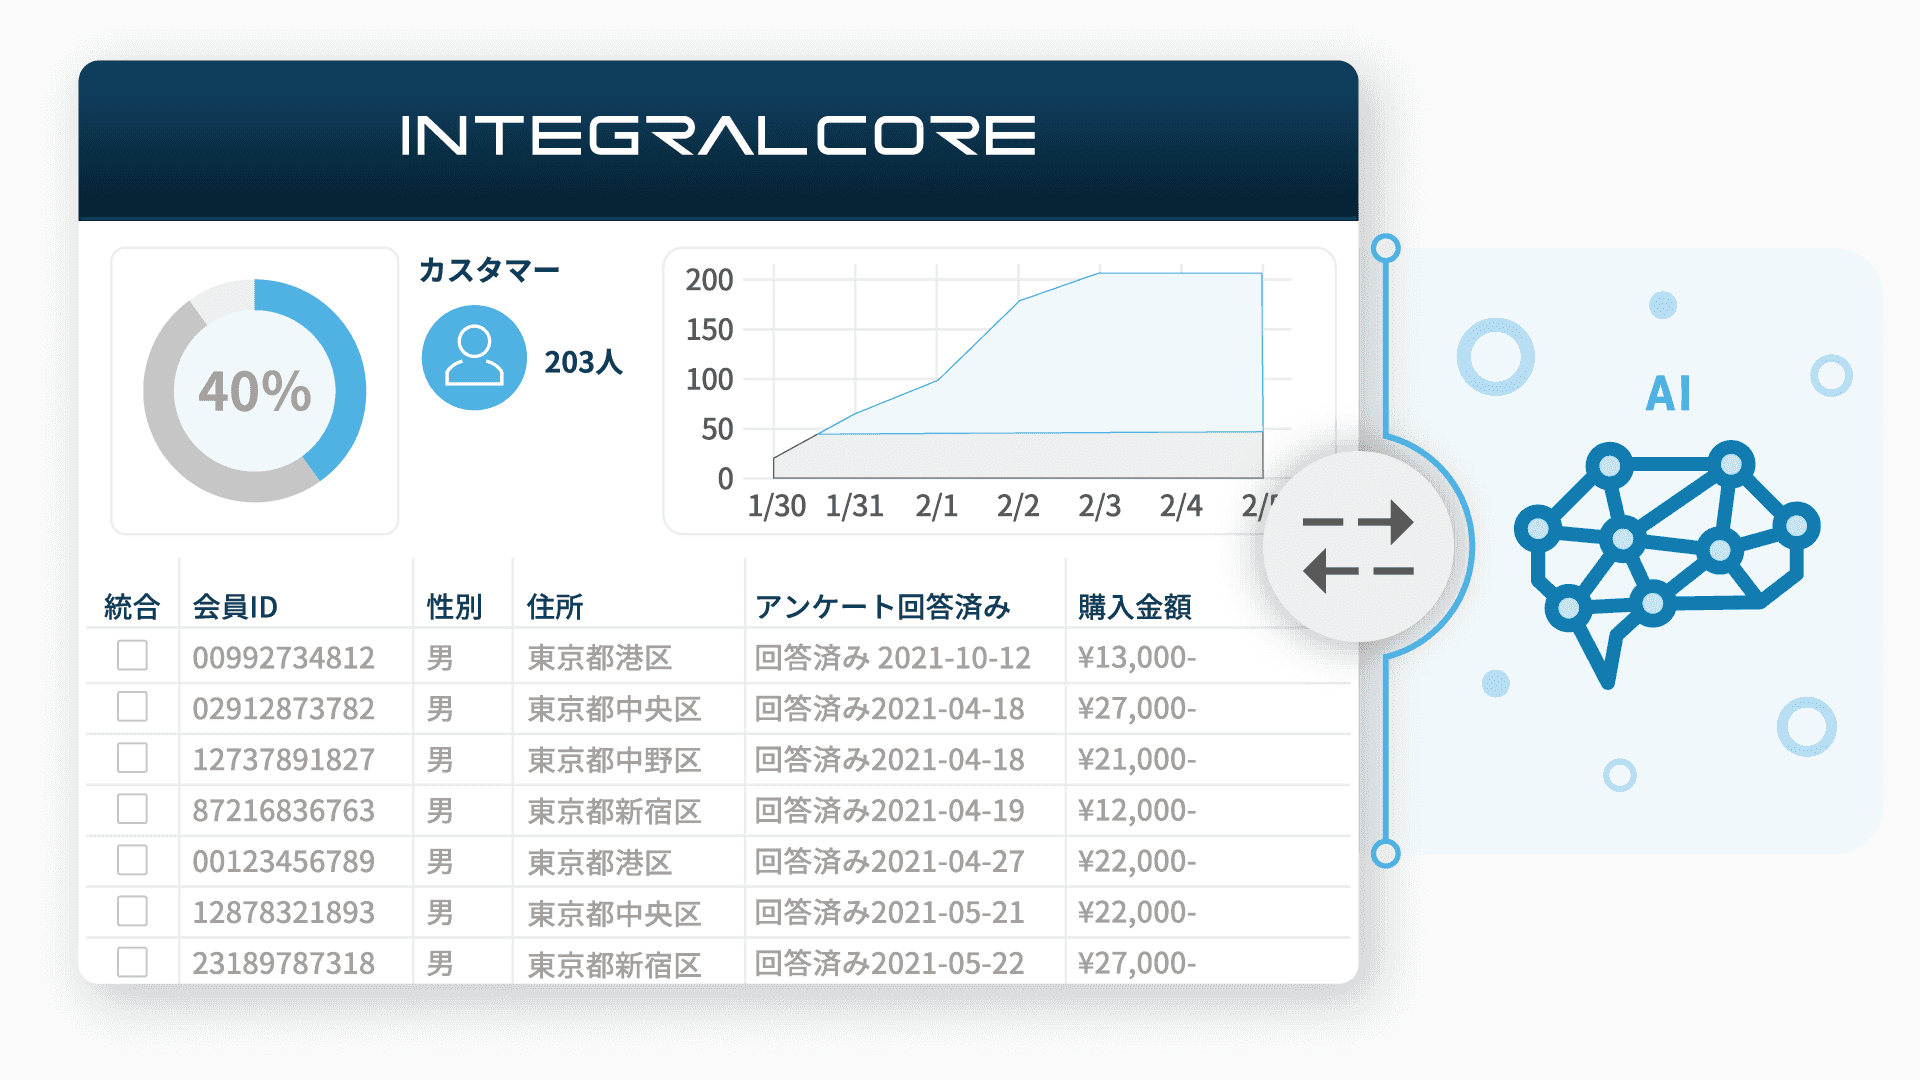The image size is (1920, 1080).
Task: Click the 性別 column header
Action: point(455,606)
